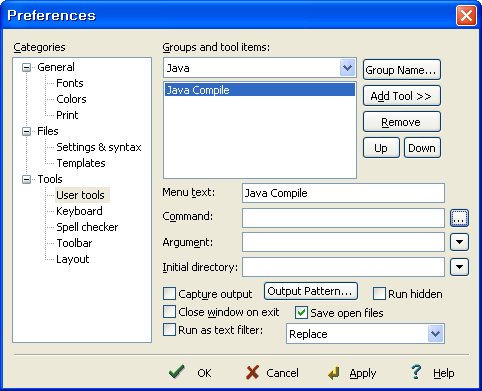482x391 pixels.
Task: Open the Initial directory dropdown arrow
Action: pyautogui.click(x=459, y=267)
